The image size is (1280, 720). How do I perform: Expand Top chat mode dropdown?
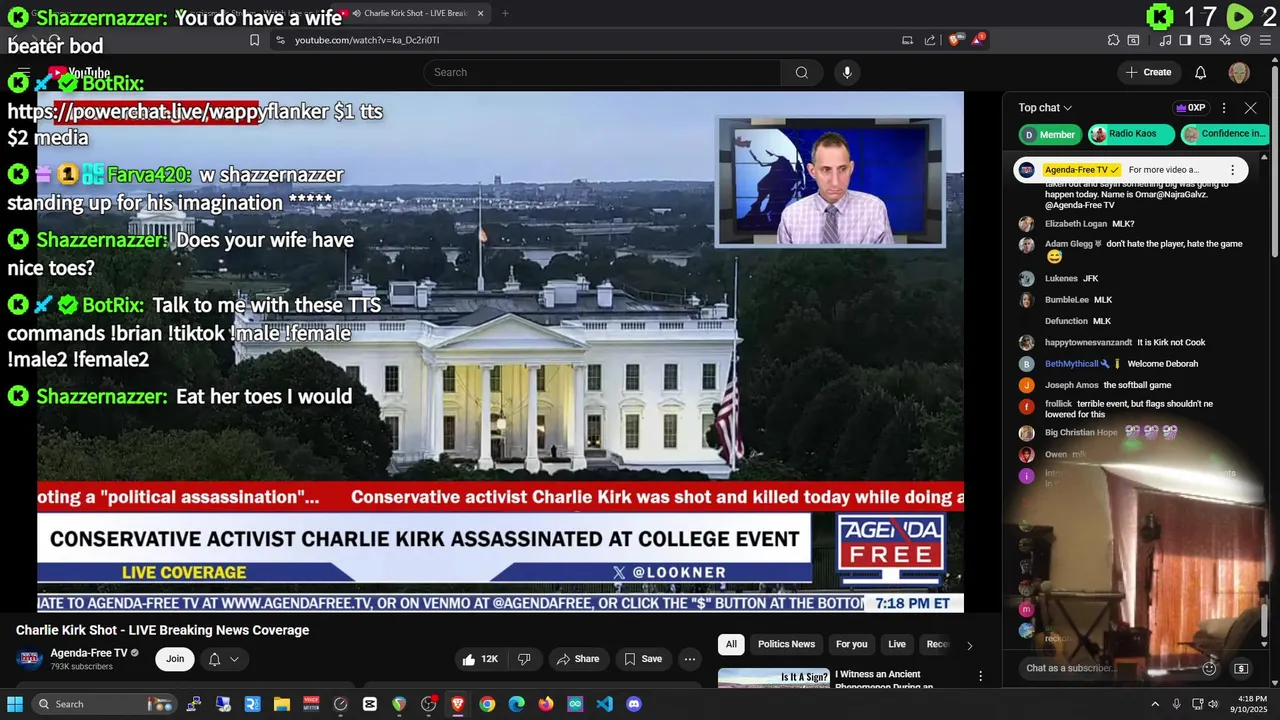coord(1045,108)
